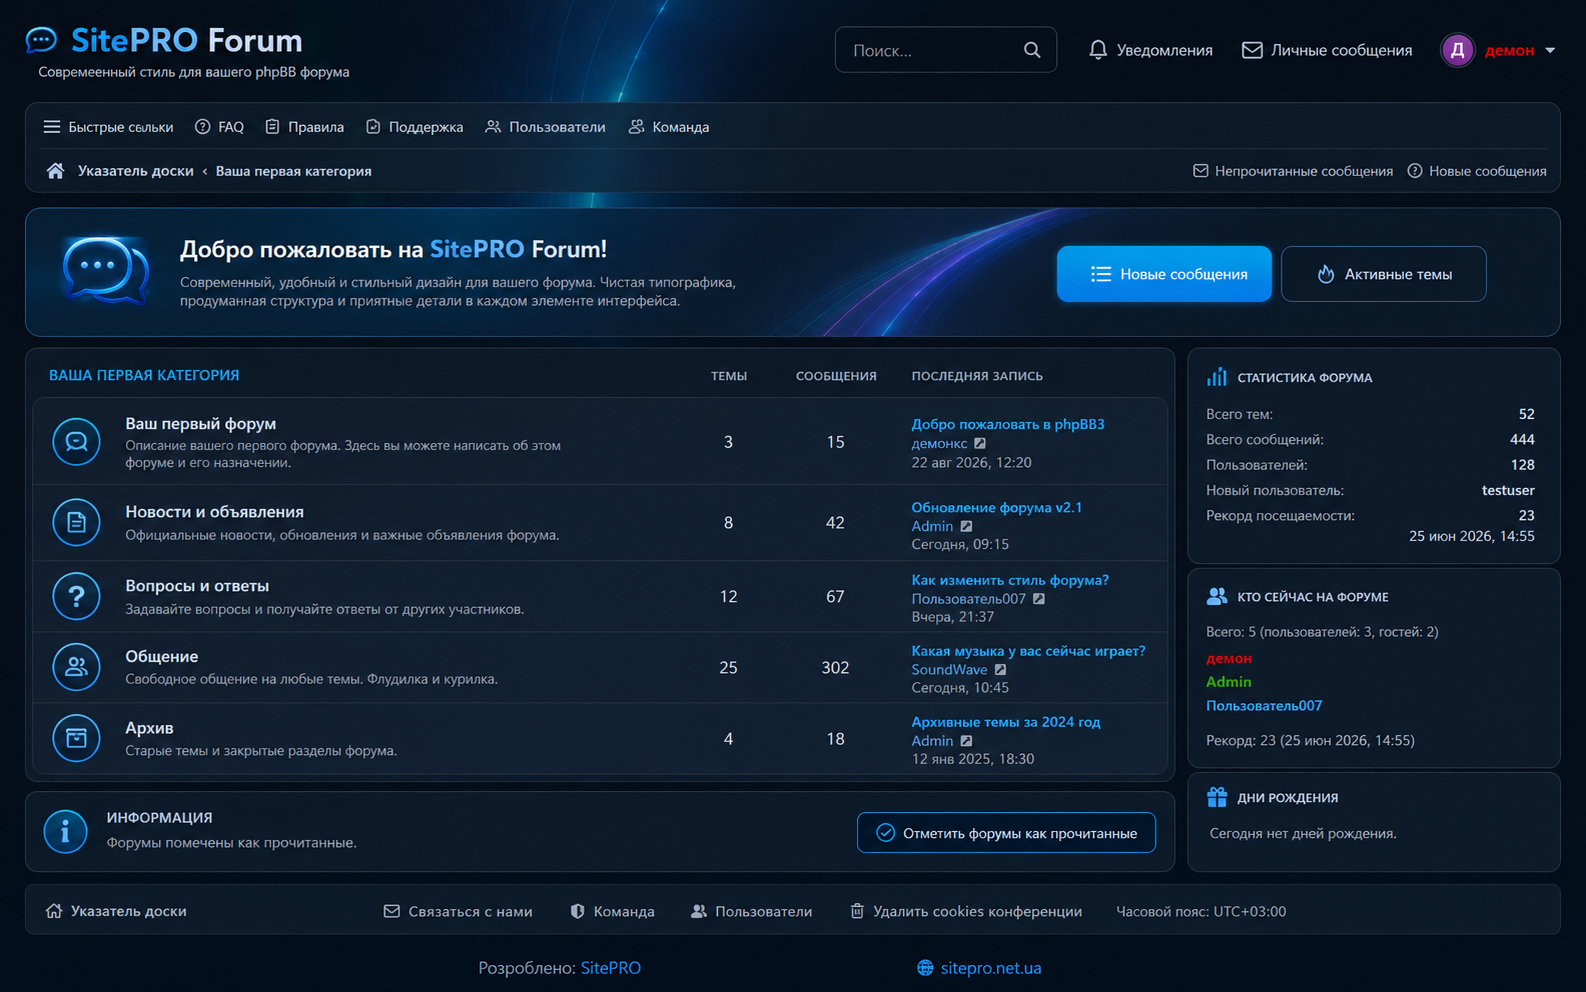Click the Новые сообщения blue button
This screenshot has width=1586, height=992.
pyautogui.click(x=1164, y=274)
